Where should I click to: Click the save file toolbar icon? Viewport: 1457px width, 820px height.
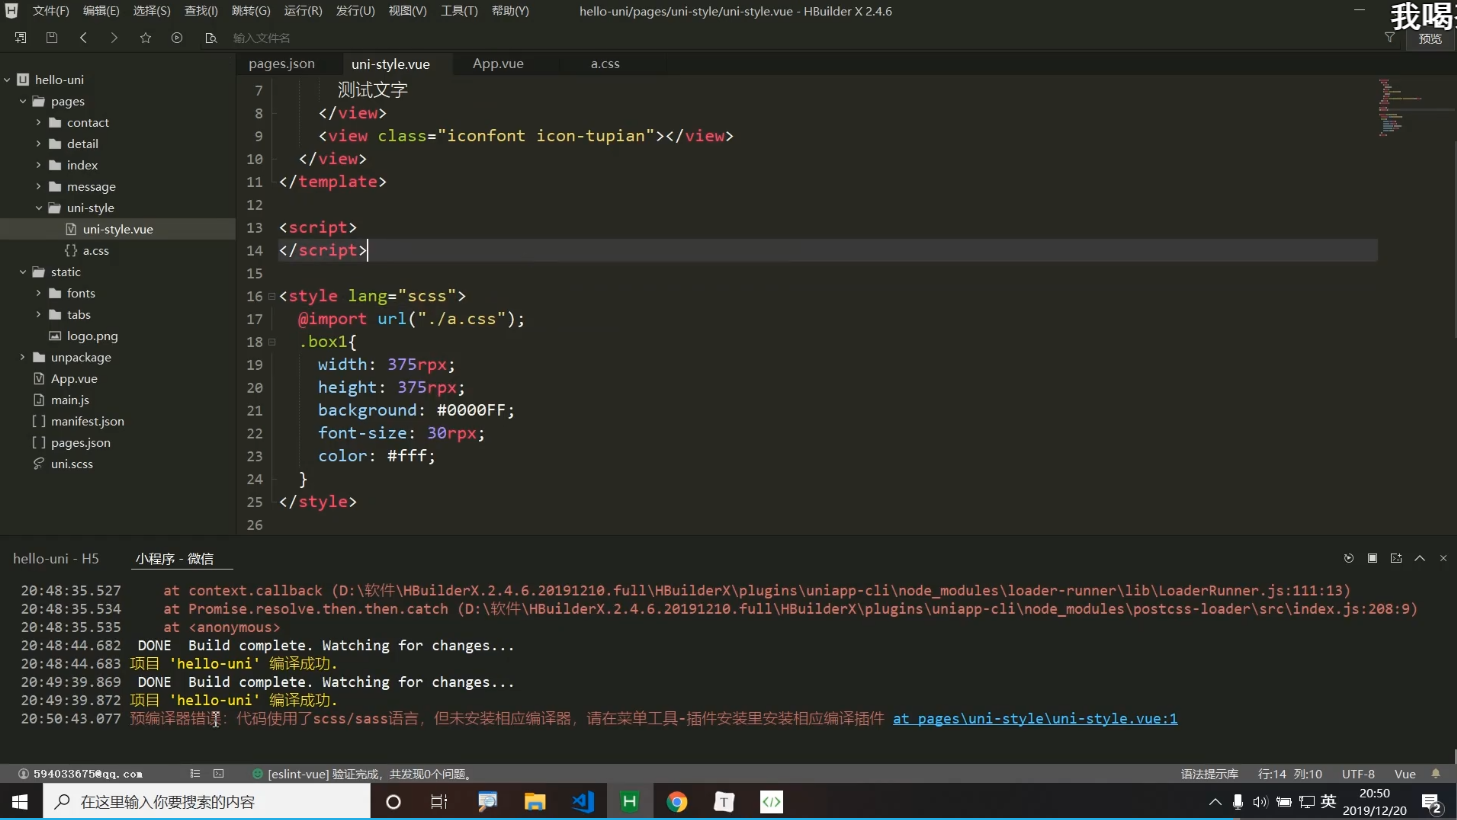click(x=51, y=38)
